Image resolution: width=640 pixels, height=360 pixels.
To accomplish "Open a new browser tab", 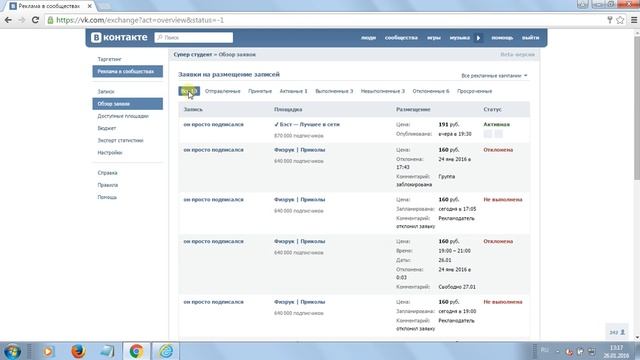I will click(x=104, y=7).
